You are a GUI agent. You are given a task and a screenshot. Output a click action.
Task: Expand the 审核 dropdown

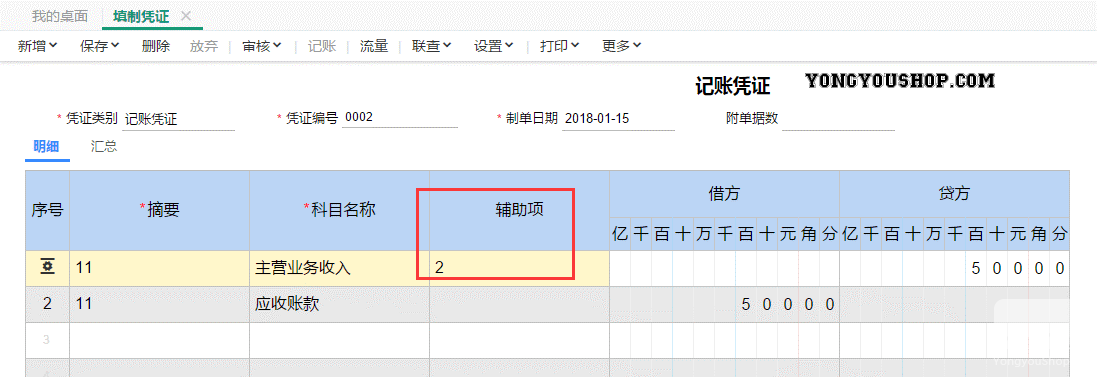[262, 46]
